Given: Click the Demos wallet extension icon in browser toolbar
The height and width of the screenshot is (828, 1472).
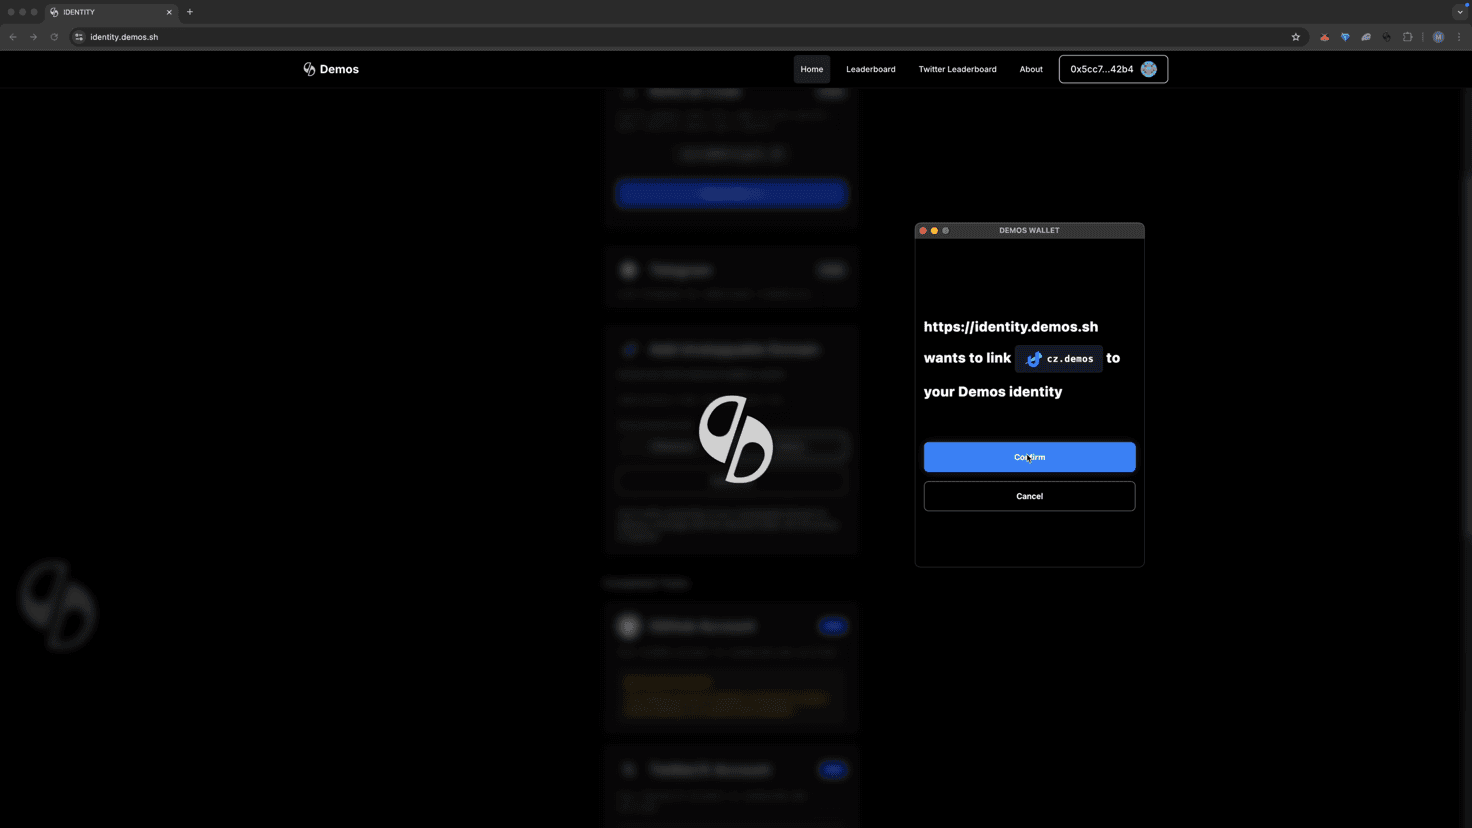Looking at the screenshot, I should pyautogui.click(x=1387, y=36).
